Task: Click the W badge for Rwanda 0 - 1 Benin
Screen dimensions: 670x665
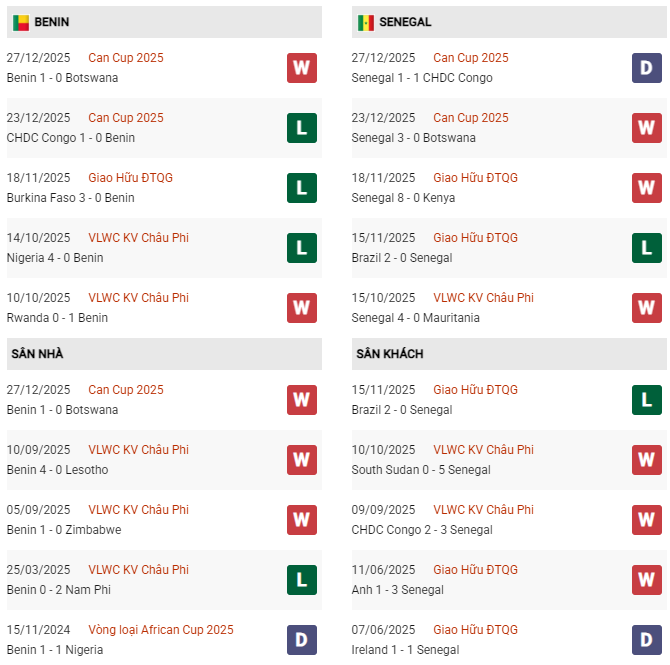Action: (301, 308)
